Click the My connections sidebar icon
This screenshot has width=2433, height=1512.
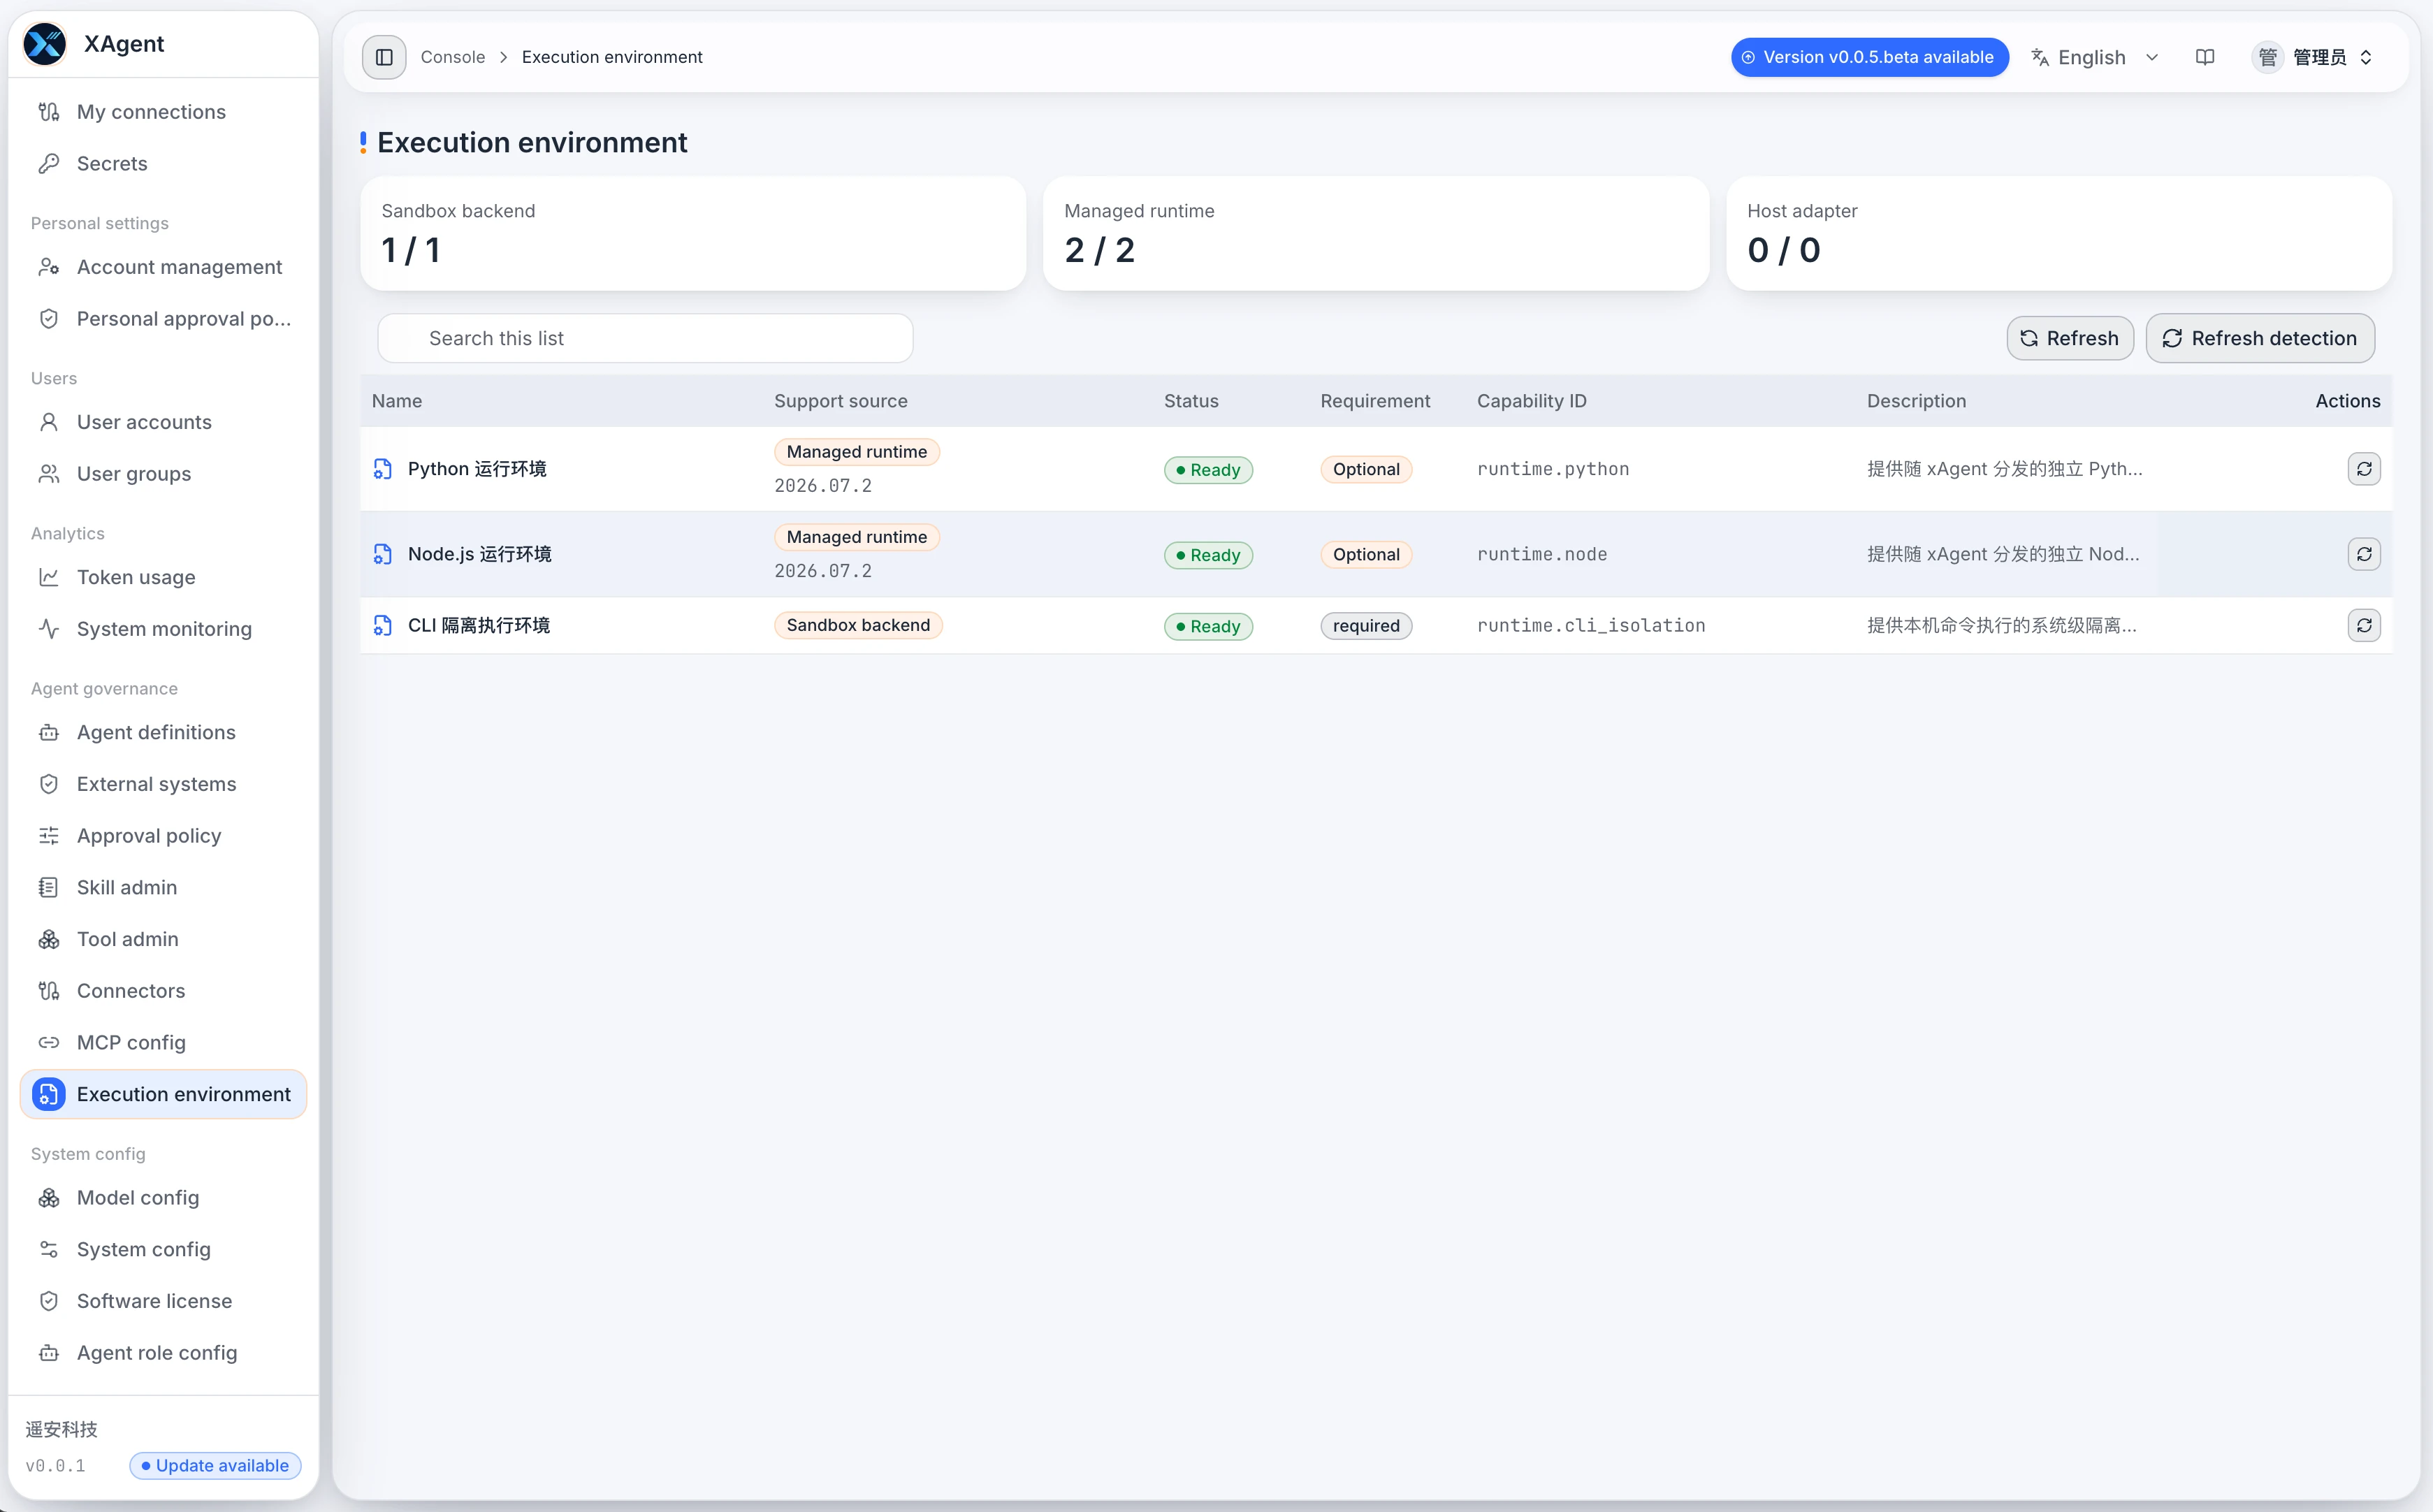coord(49,112)
